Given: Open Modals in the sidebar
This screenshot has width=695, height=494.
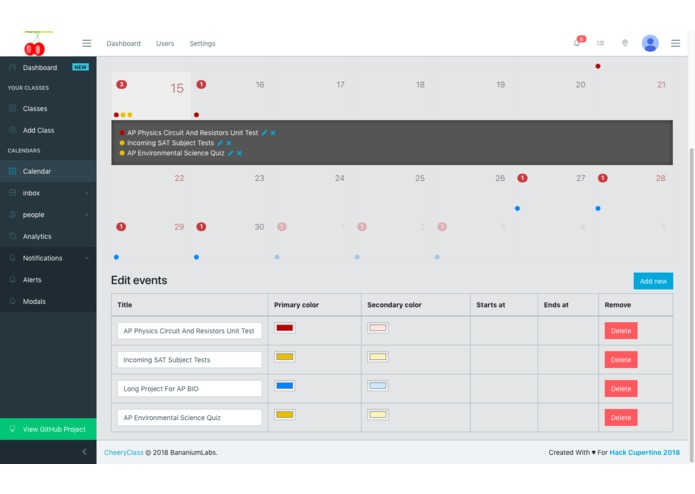Looking at the screenshot, I should tap(48, 301).
